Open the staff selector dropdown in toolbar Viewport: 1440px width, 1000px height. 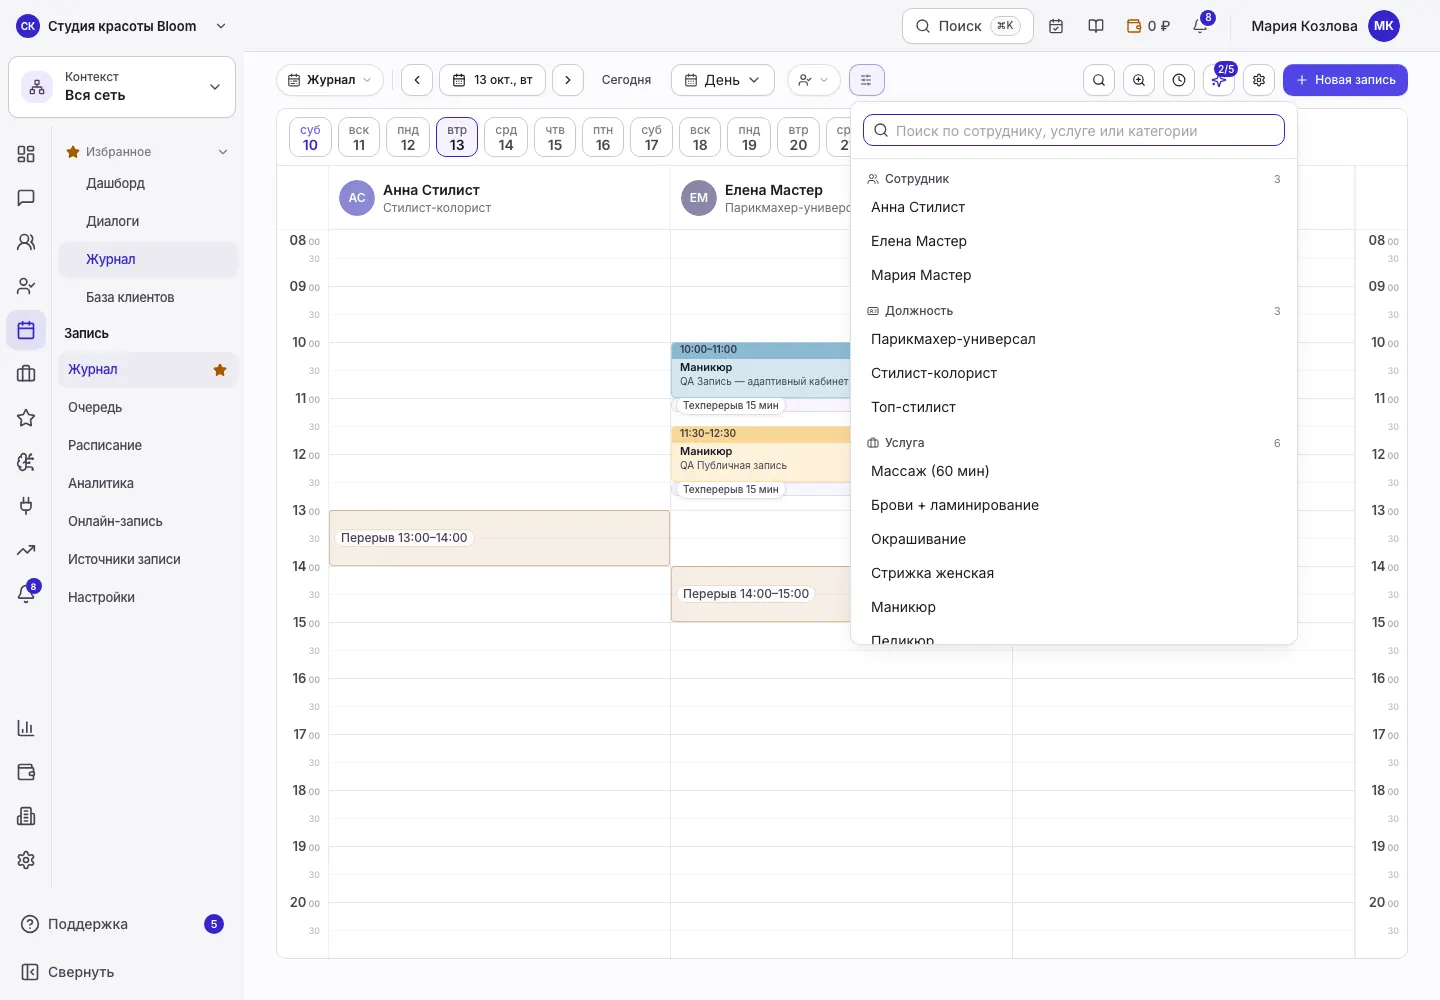813,80
